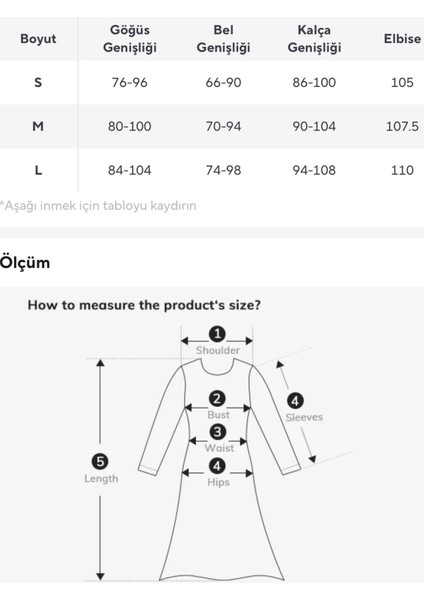The height and width of the screenshot is (600, 424).
Task: Click the number 5 Length marker
Action: click(x=100, y=461)
